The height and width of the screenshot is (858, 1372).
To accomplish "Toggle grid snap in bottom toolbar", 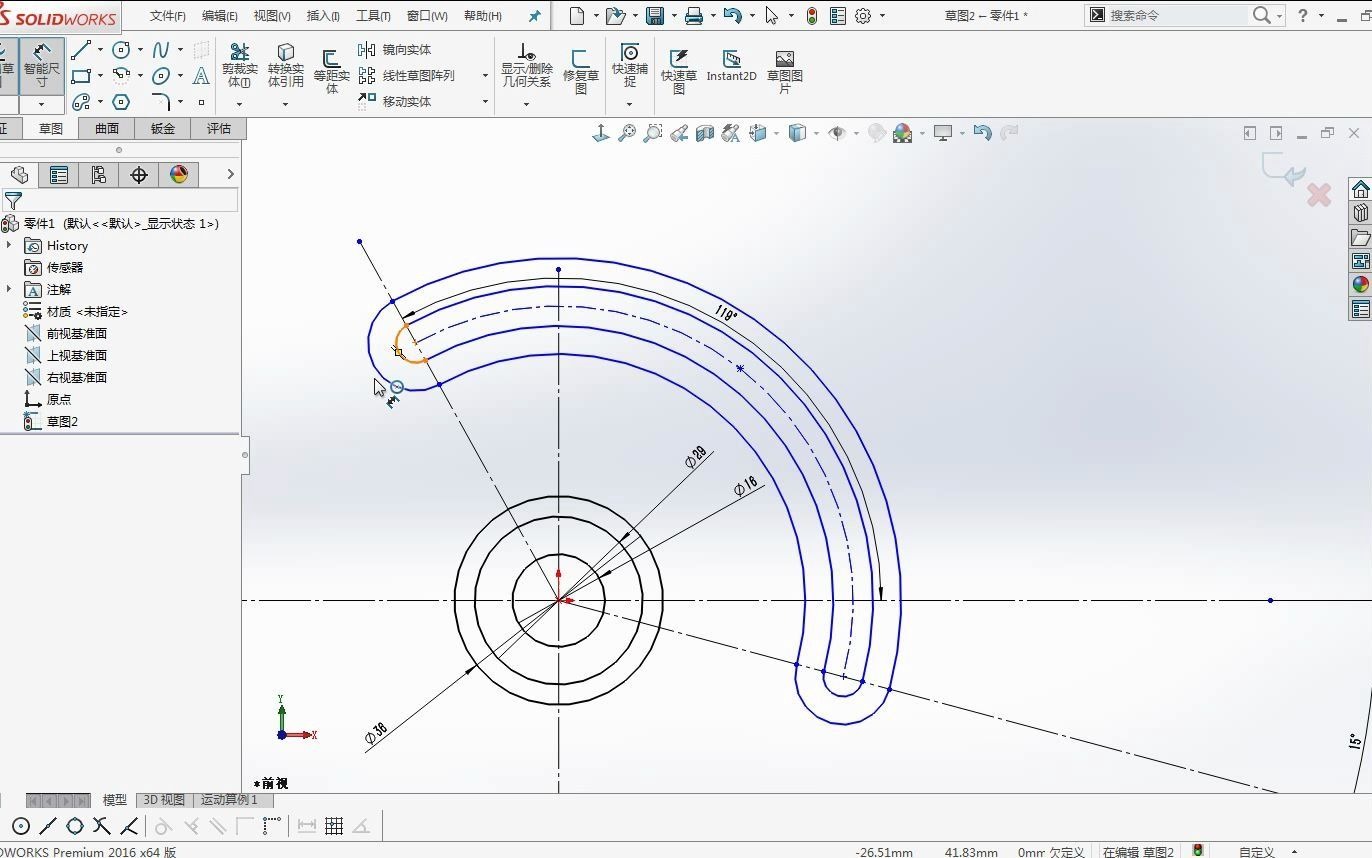I will (334, 826).
